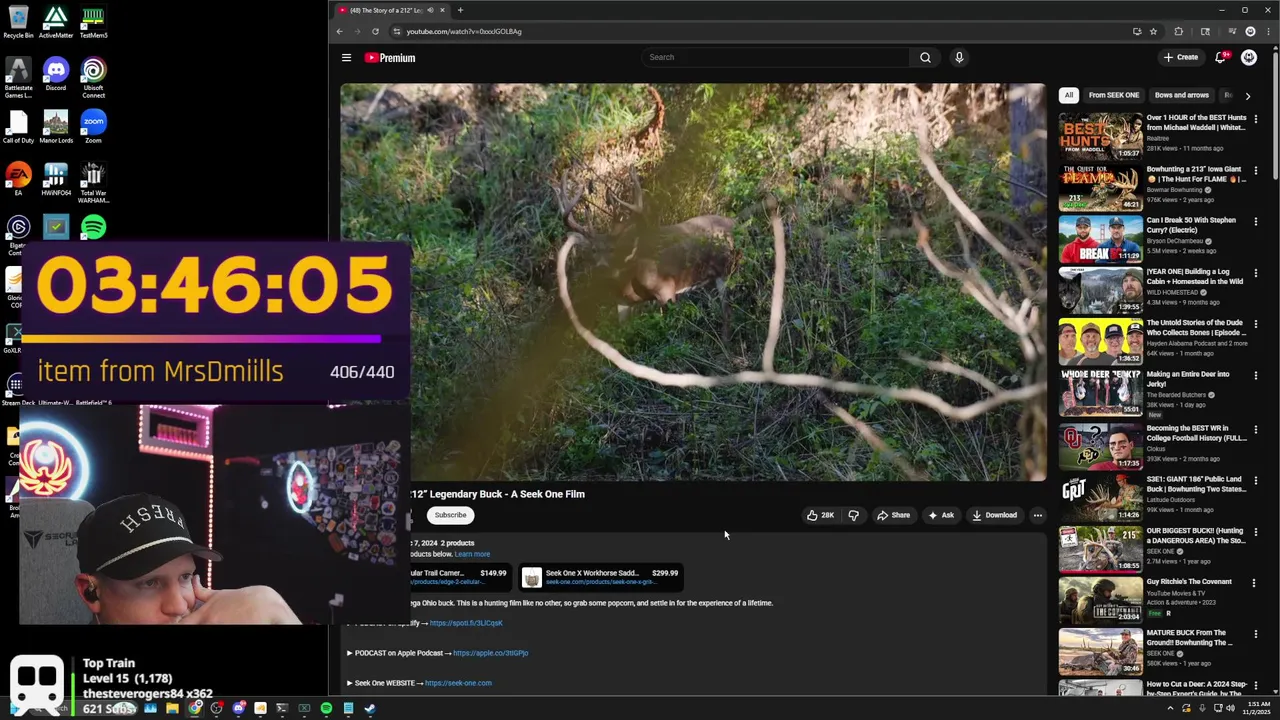The height and width of the screenshot is (720, 1280).
Task: Expand PODCAST on Apple Podcast line
Action: pos(438,653)
